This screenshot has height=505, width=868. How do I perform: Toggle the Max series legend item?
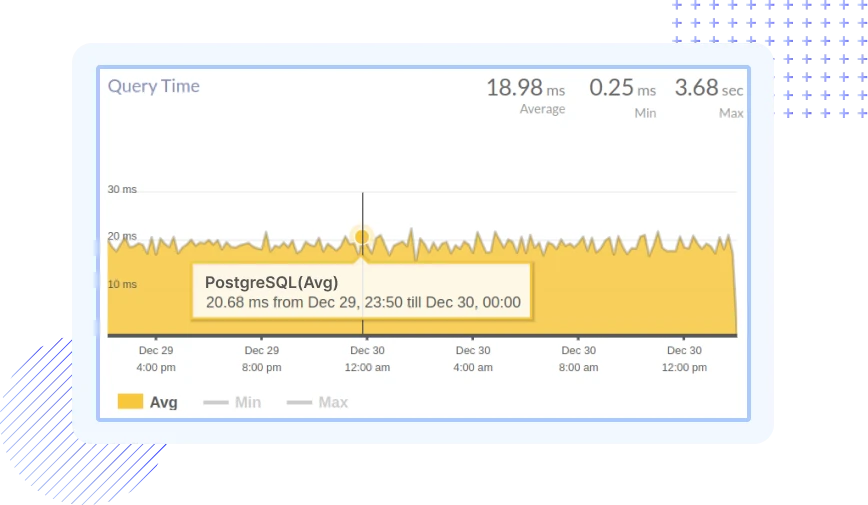coord(317,402)
